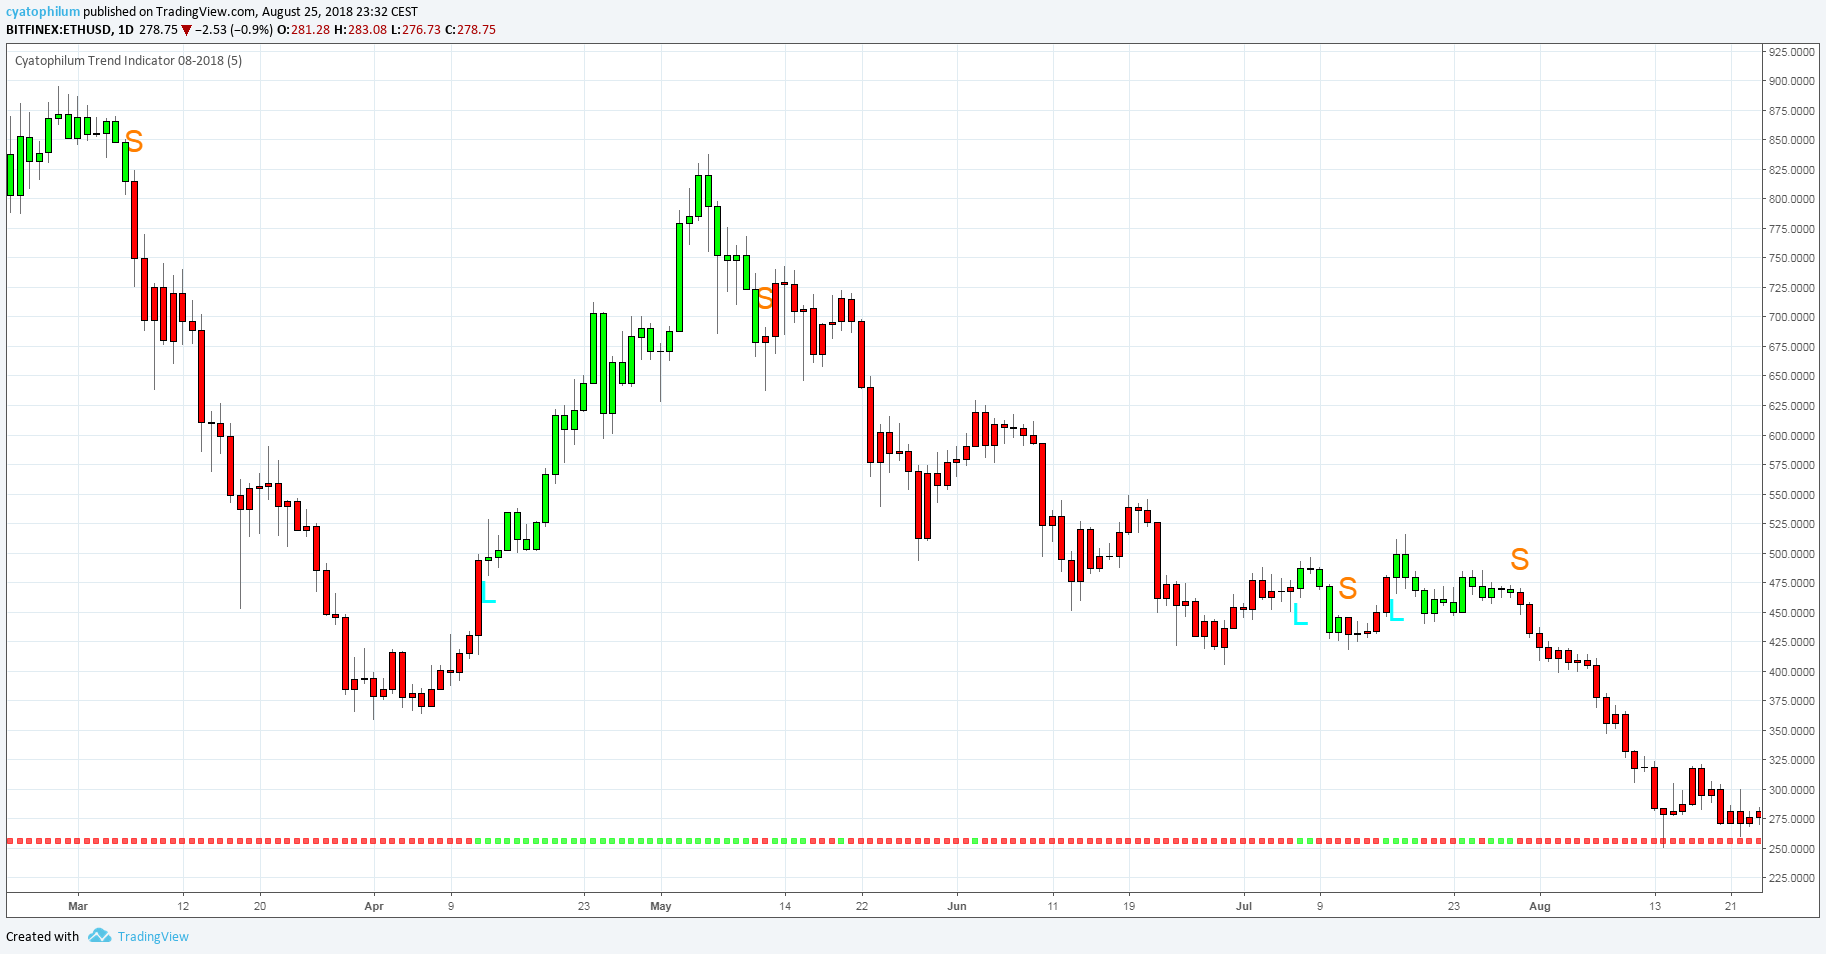Click the 11 date label in June
Image resolution: width=1826 pixels, height=954 pixels.
click(x=1053, y=906)
